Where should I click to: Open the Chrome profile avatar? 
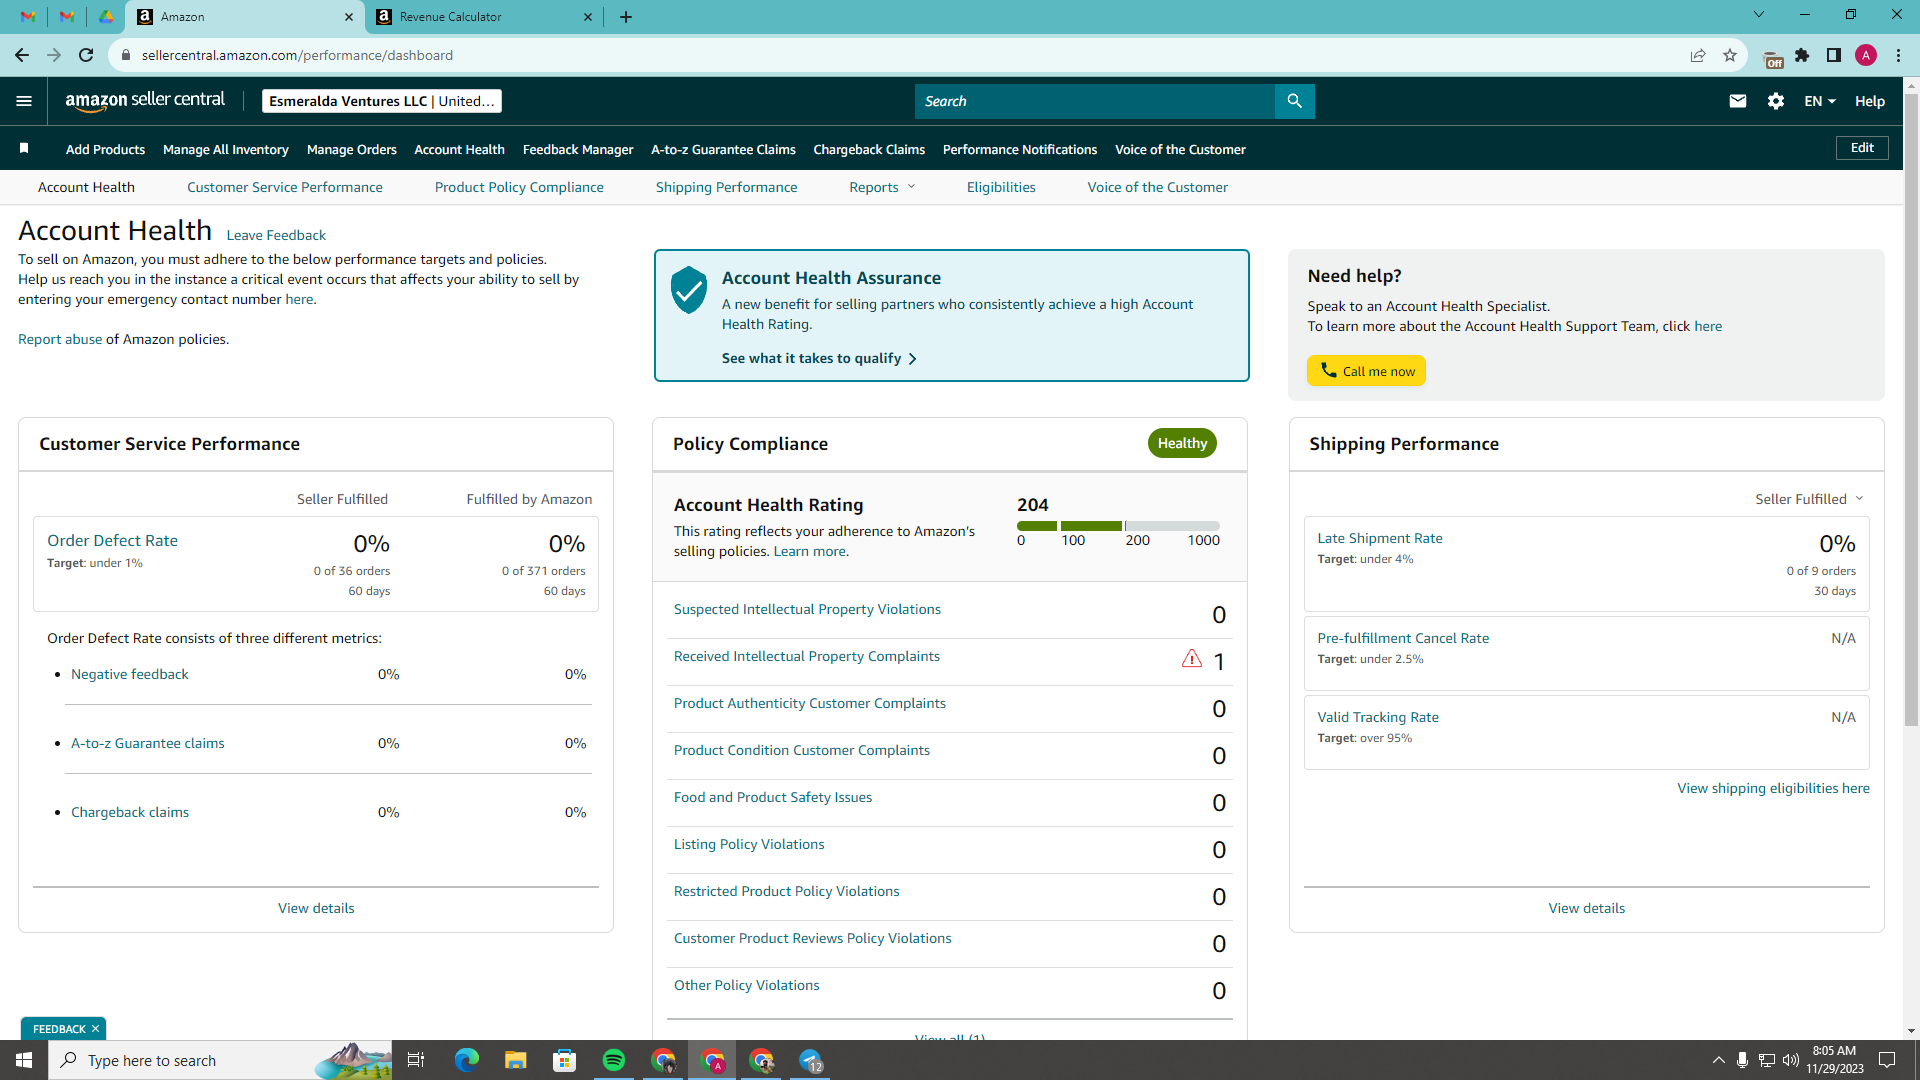(x=1866, y=55)
